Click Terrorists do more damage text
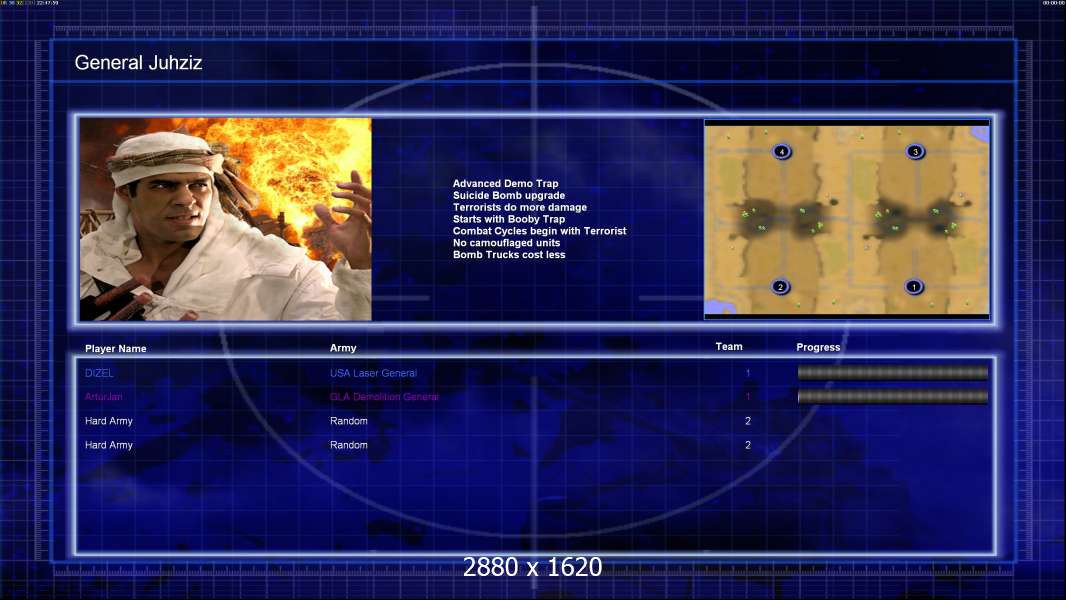Viewport: 1066px width, 600px height. tap(519, 207)
